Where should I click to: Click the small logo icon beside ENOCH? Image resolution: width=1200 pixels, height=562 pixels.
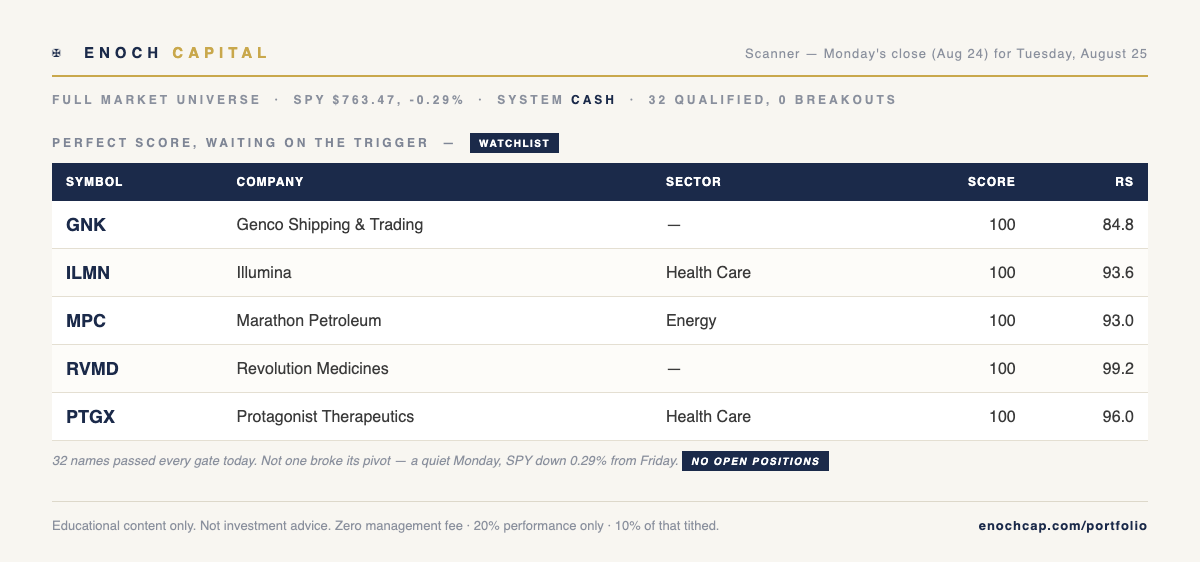pos(56,53)
